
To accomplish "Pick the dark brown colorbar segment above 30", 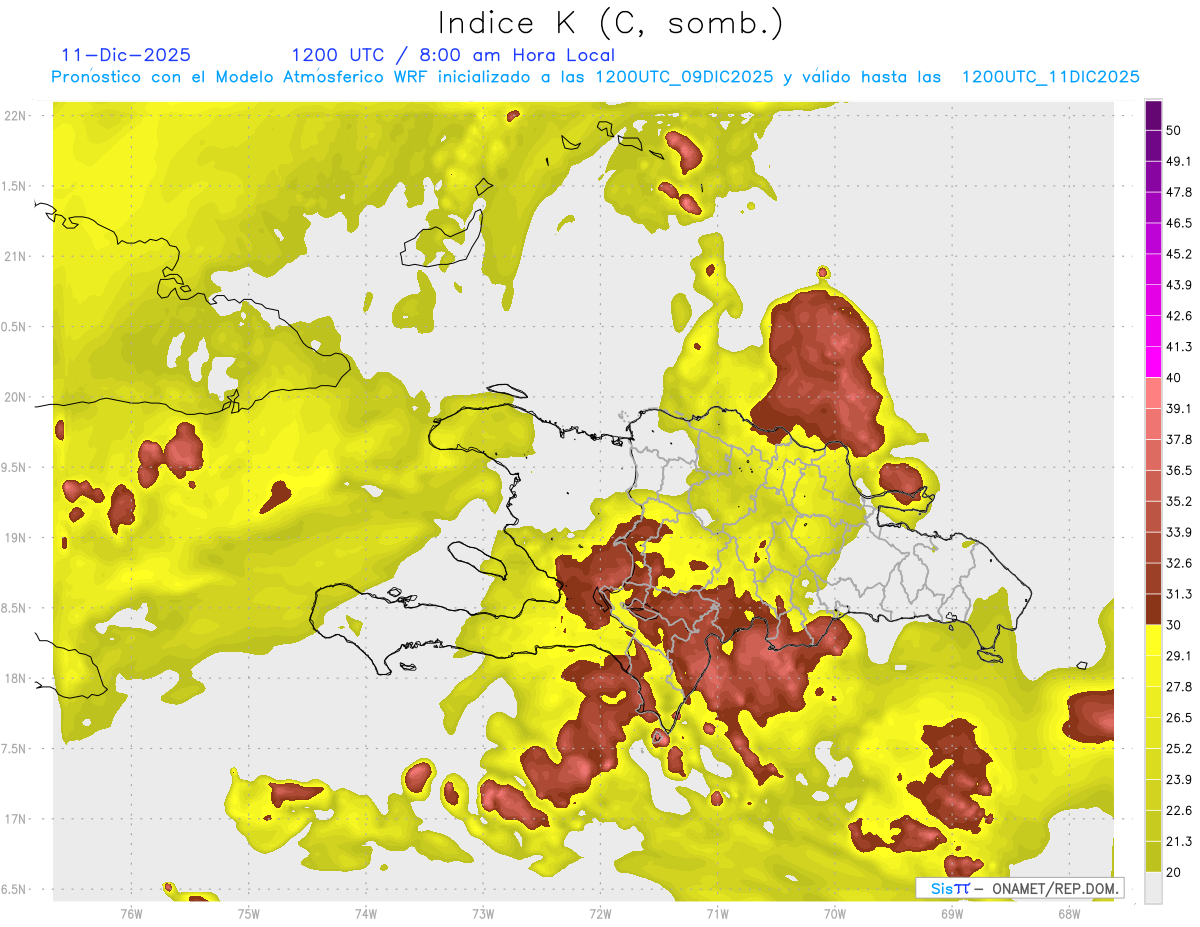I will (x=1153, y=609).
